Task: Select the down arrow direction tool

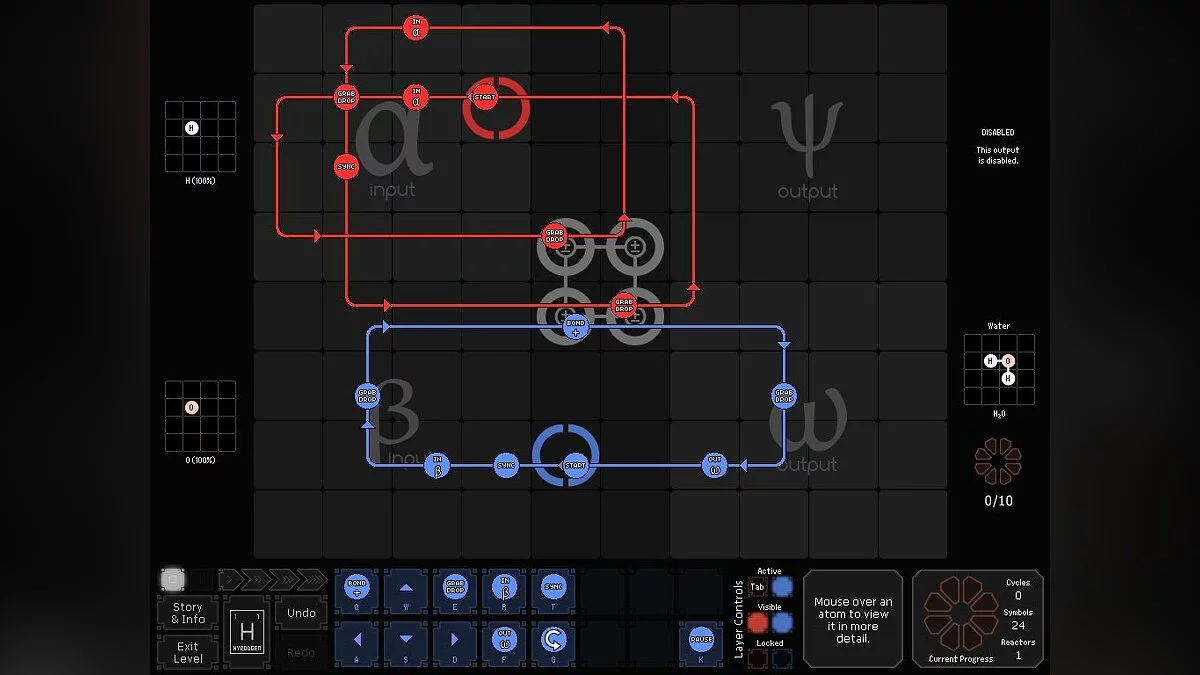Action: click(406, 640)
